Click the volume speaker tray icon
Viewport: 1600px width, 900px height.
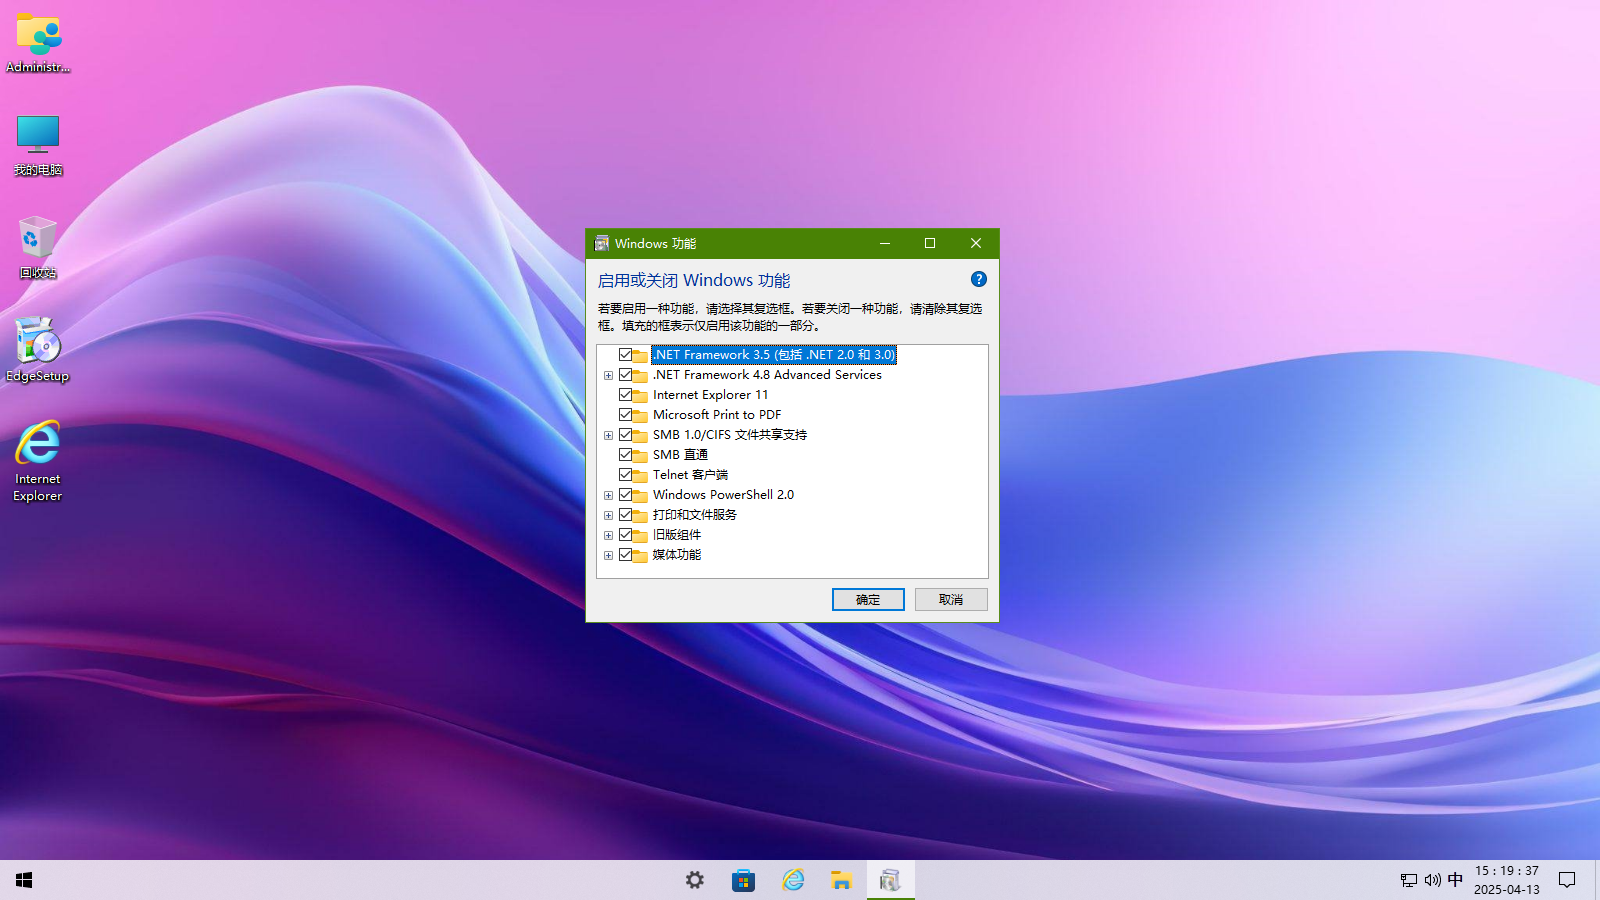tap(1432, 880)
